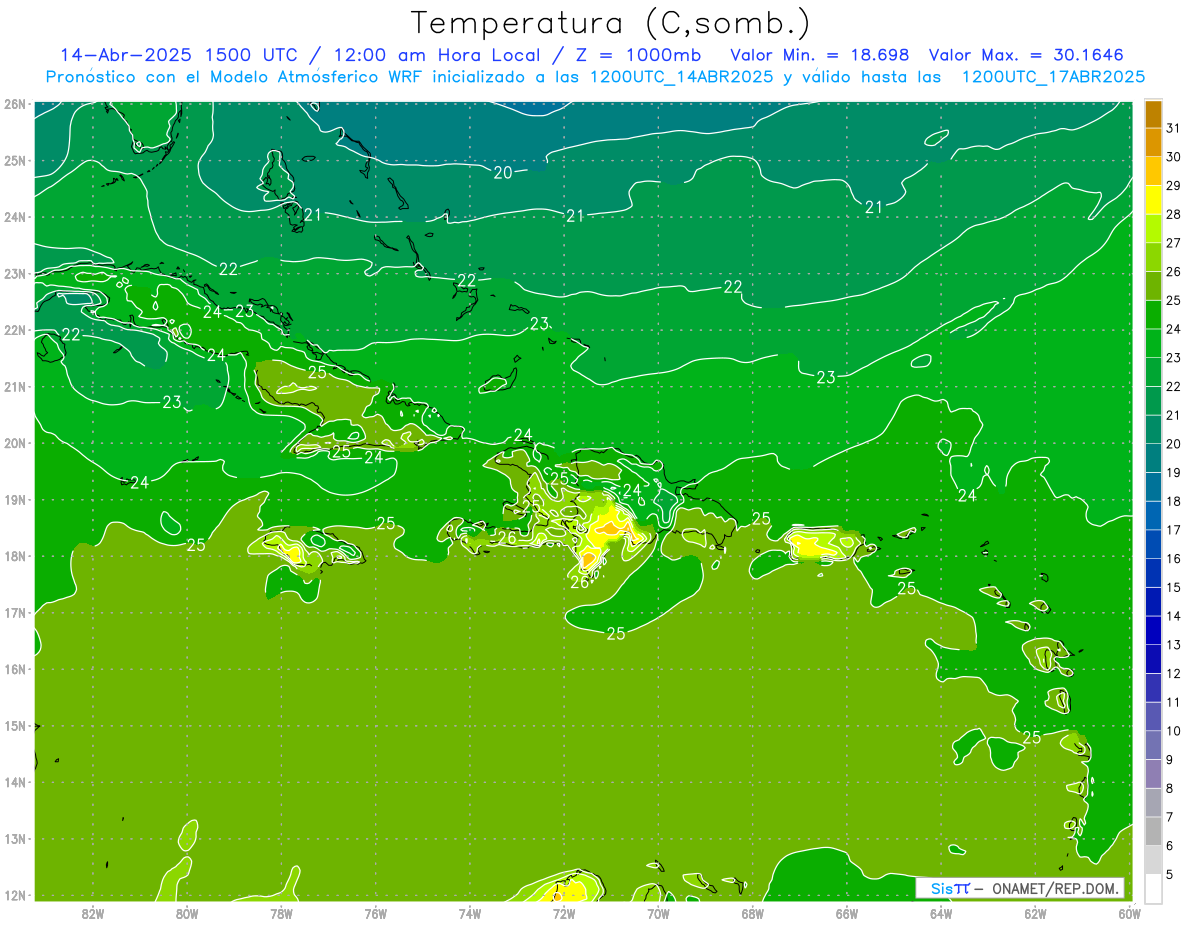The image size is (1200, 927).
Task: Click legend swatch between 12 and 13
Action: pos(1153,658)
